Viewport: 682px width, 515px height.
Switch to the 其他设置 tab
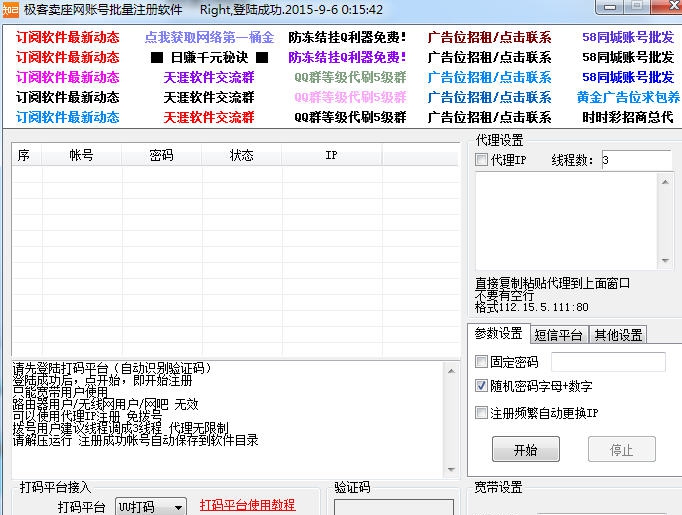[618, 335]
